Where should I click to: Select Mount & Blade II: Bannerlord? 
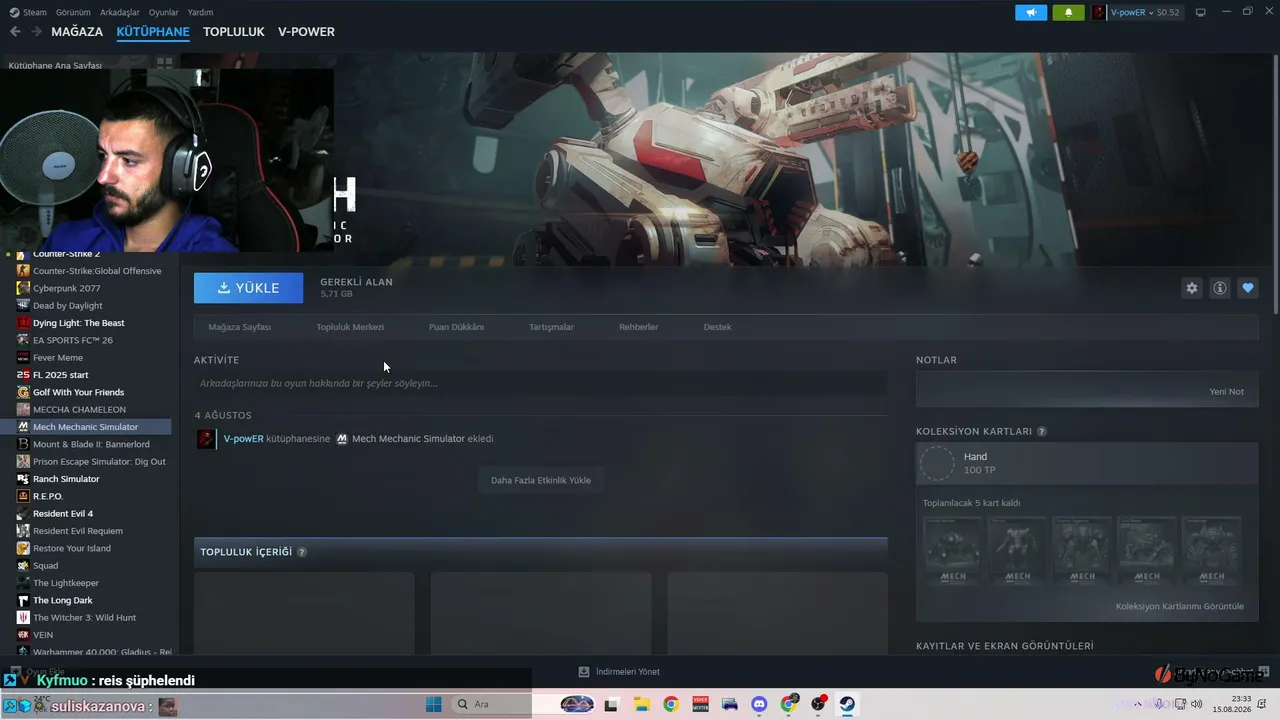click(x=90, y=444)
